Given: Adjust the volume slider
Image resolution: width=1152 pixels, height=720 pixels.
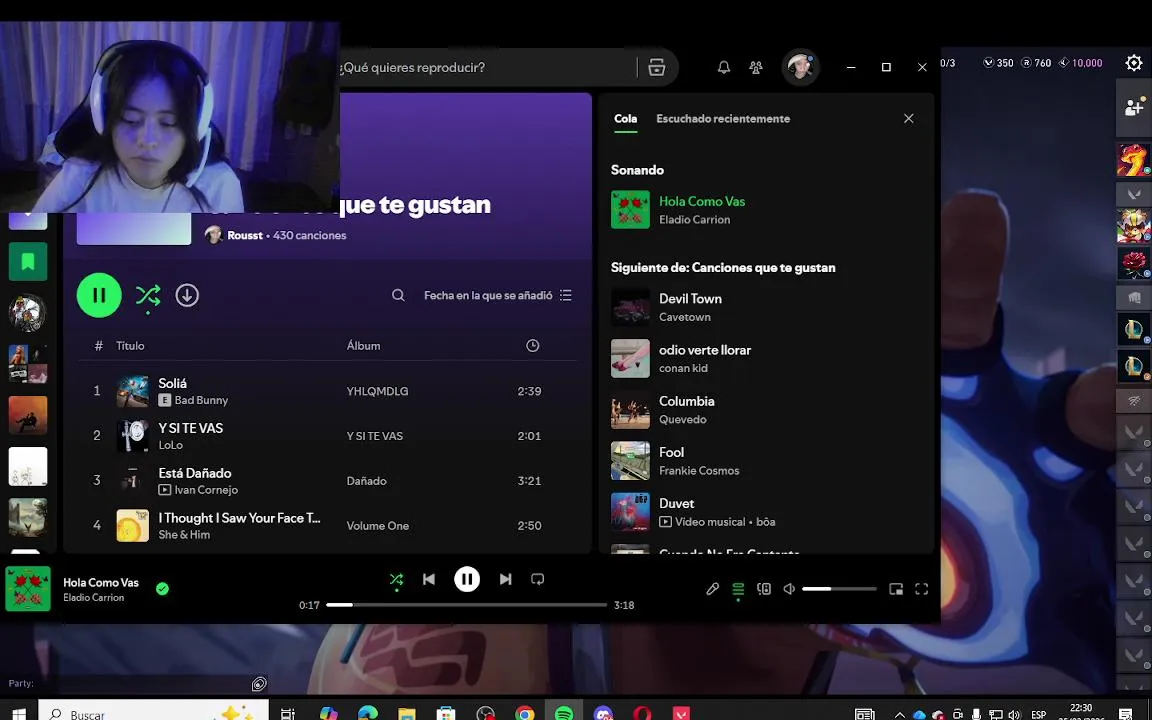Looking at the screenshot, I should click(839, 588).
